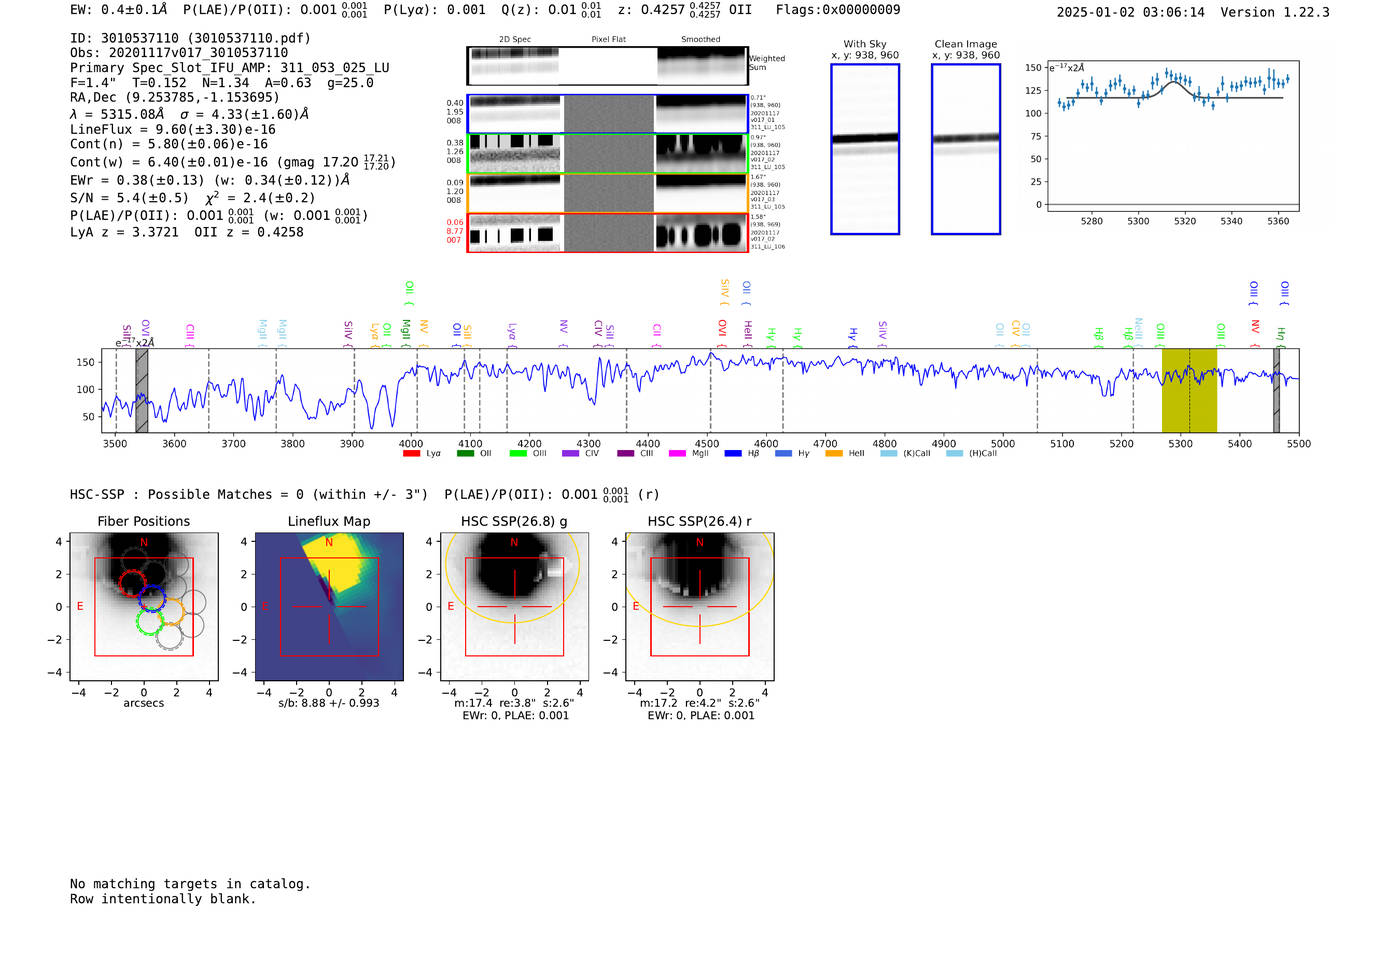Click No matching targets in catalog text
The width and height of the screenshot is (1400, 953).
click(190, 884)
